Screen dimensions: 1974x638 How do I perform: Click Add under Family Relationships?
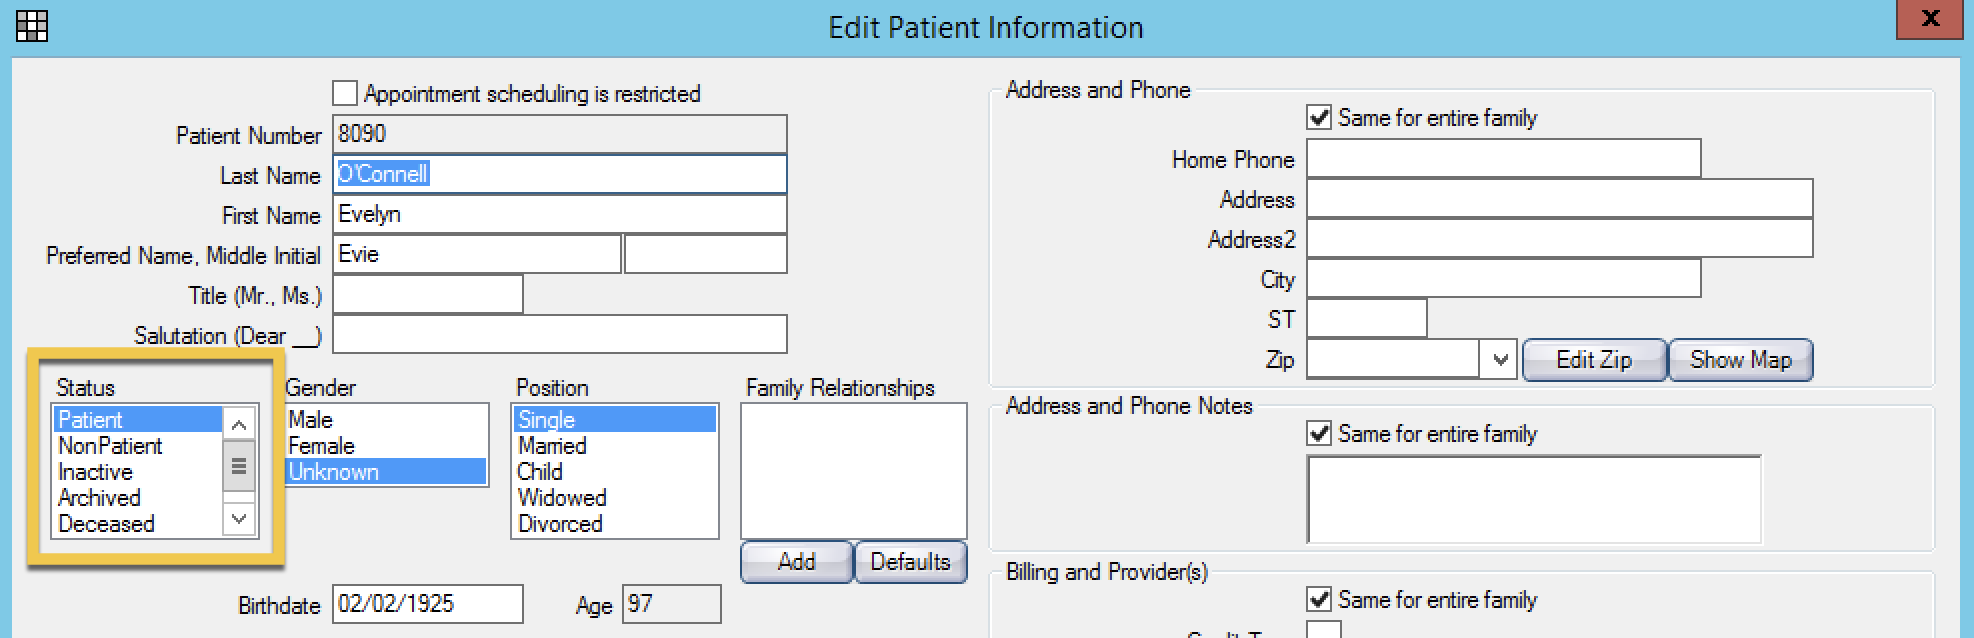(797, 562)
